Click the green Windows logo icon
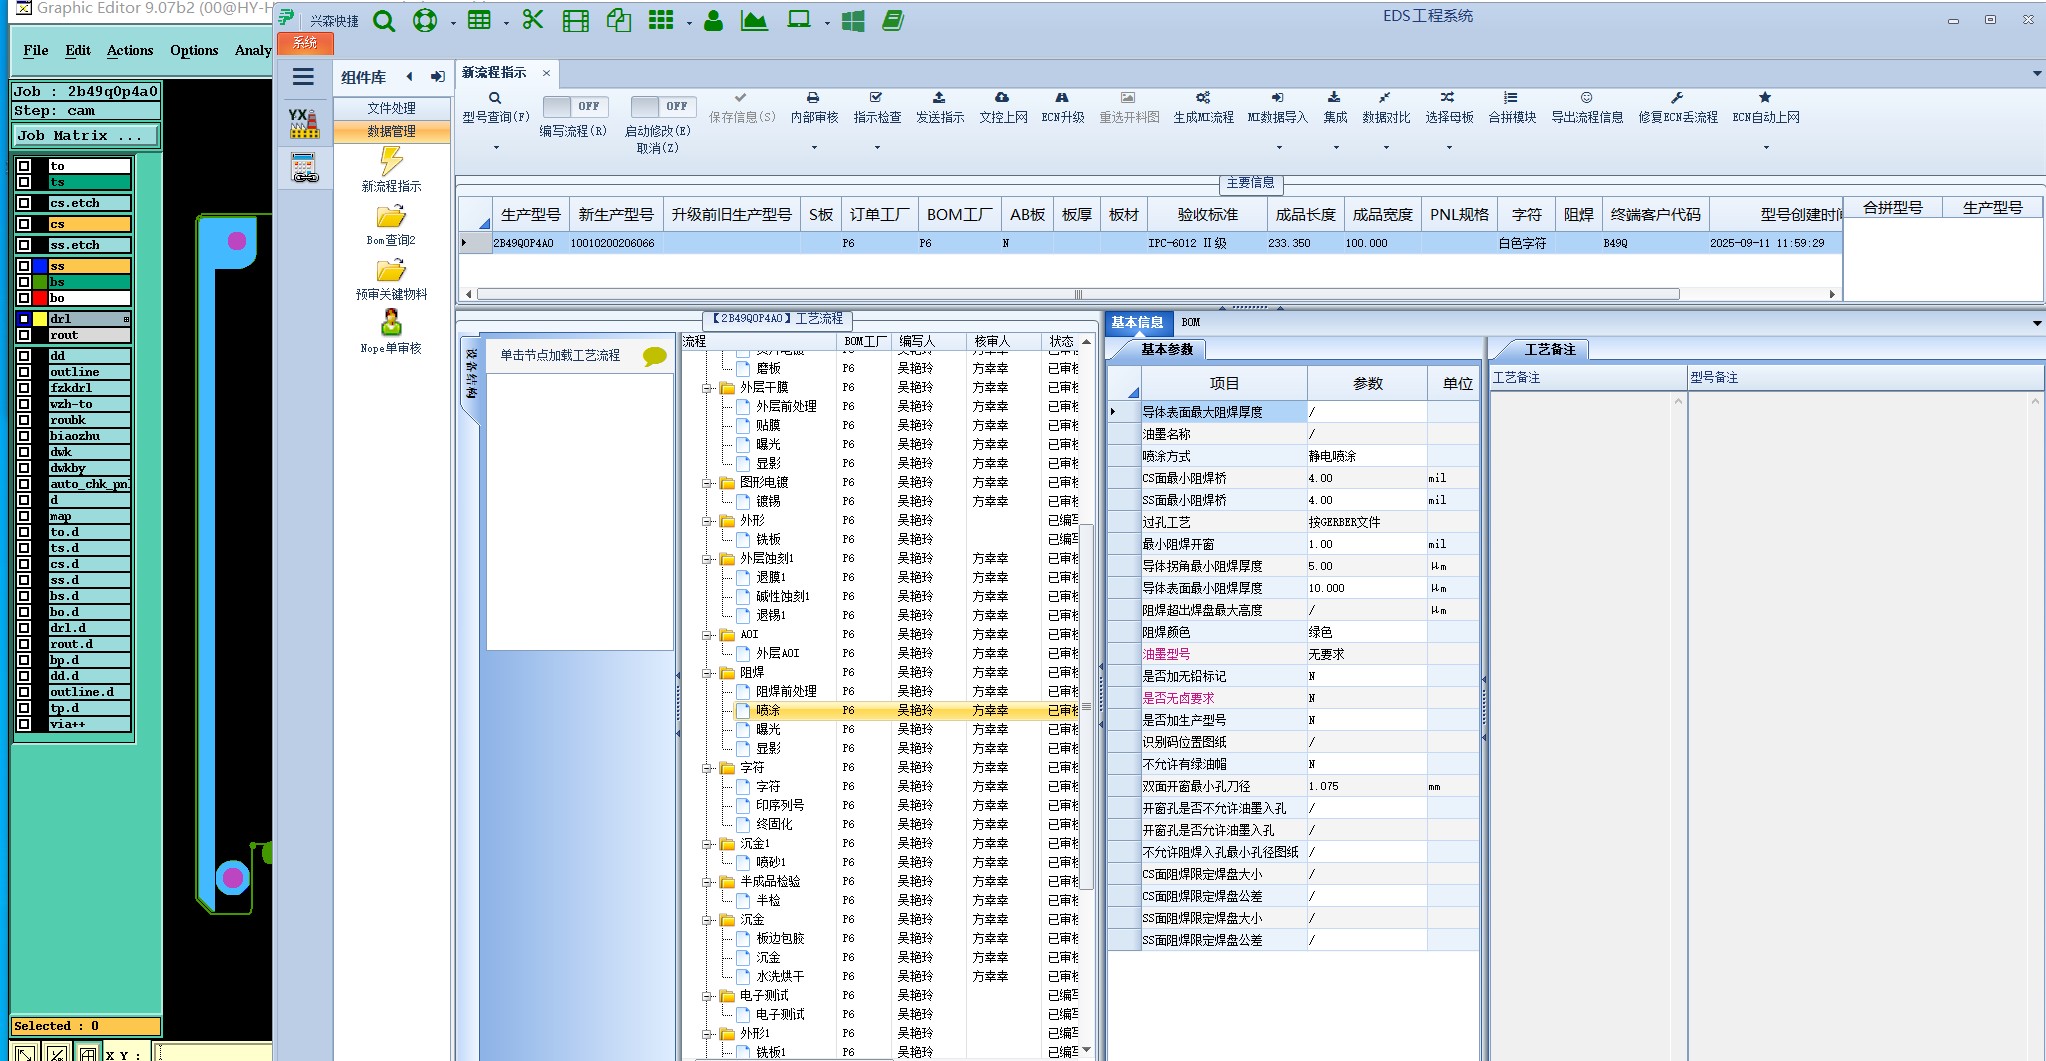The height and width of the screenshot is (1061, 2046). 853,21
